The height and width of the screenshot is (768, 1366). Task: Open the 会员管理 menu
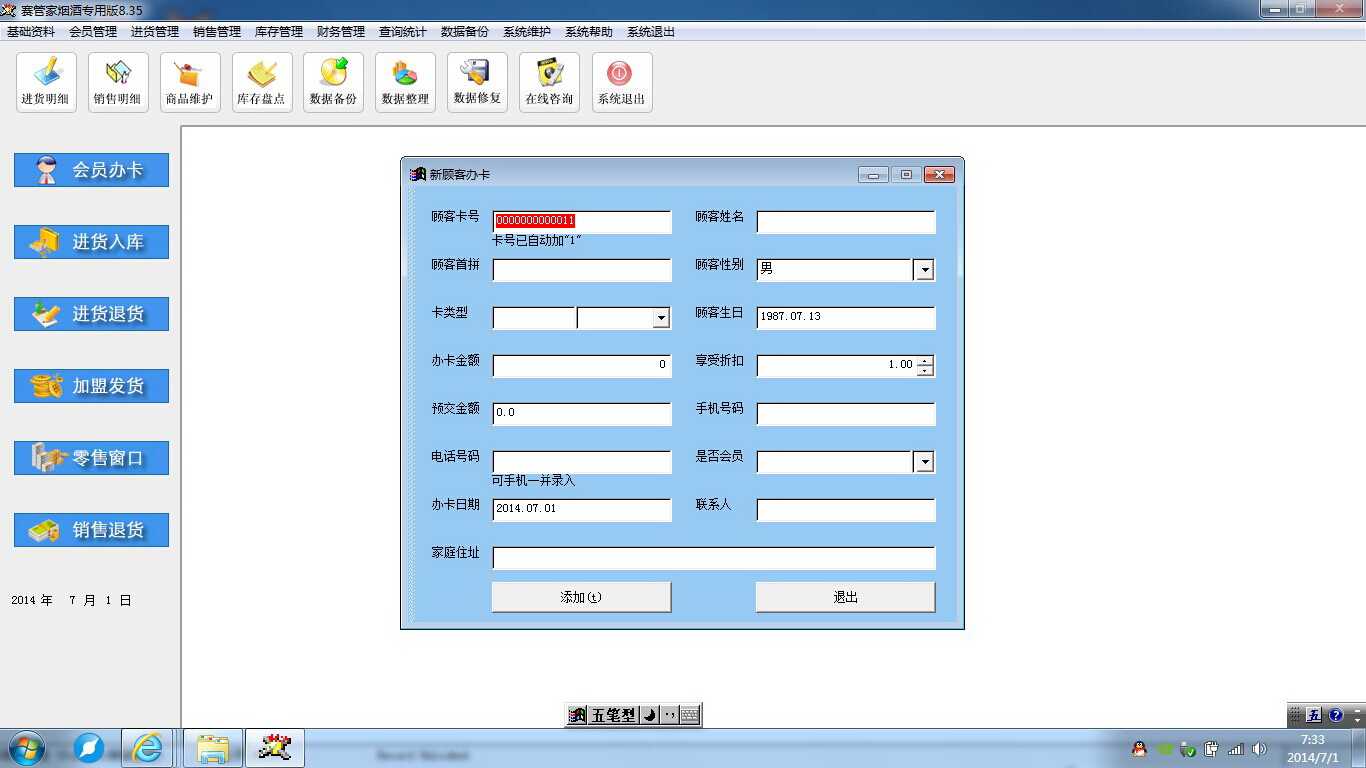pyautogui.click(x=93, y=32)
